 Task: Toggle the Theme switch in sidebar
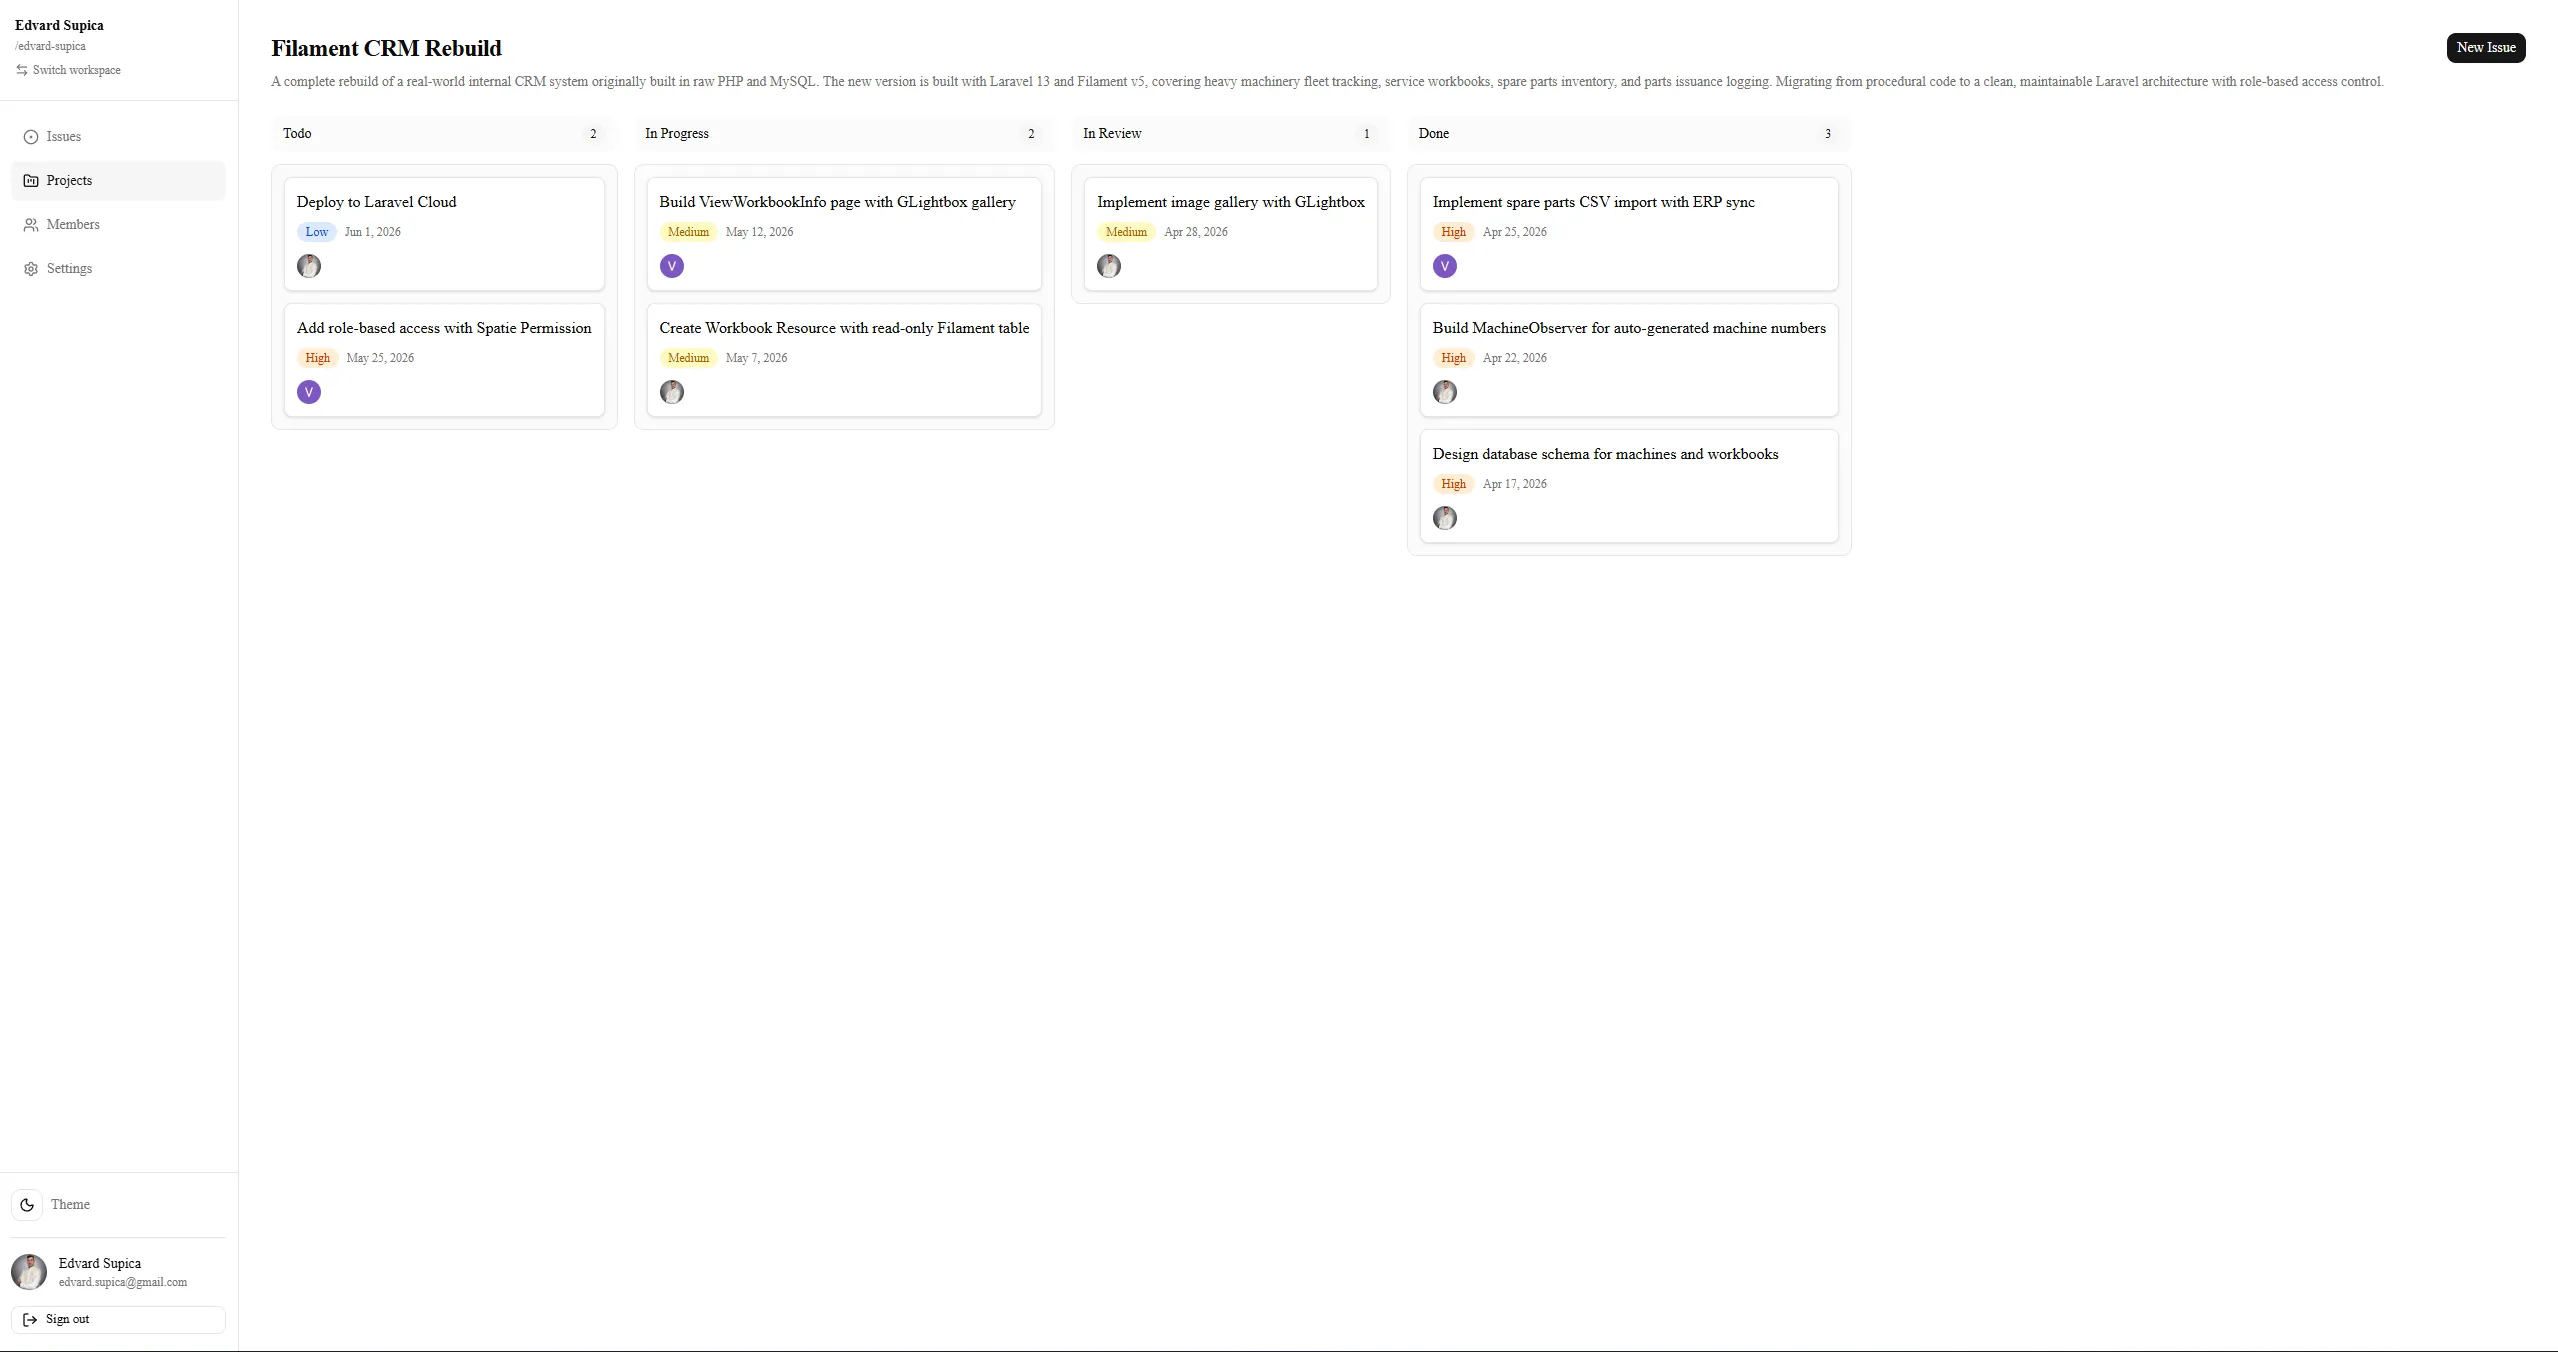point(27,1205)
